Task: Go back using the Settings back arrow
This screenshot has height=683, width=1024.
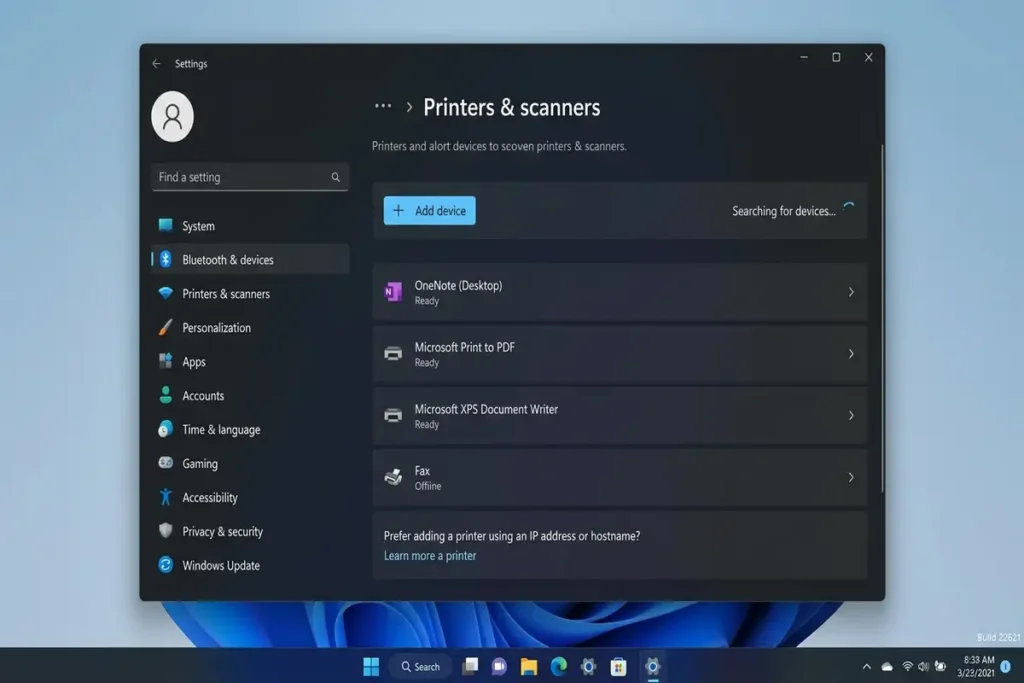Action: pyautogui.click(x=156, y=63)
